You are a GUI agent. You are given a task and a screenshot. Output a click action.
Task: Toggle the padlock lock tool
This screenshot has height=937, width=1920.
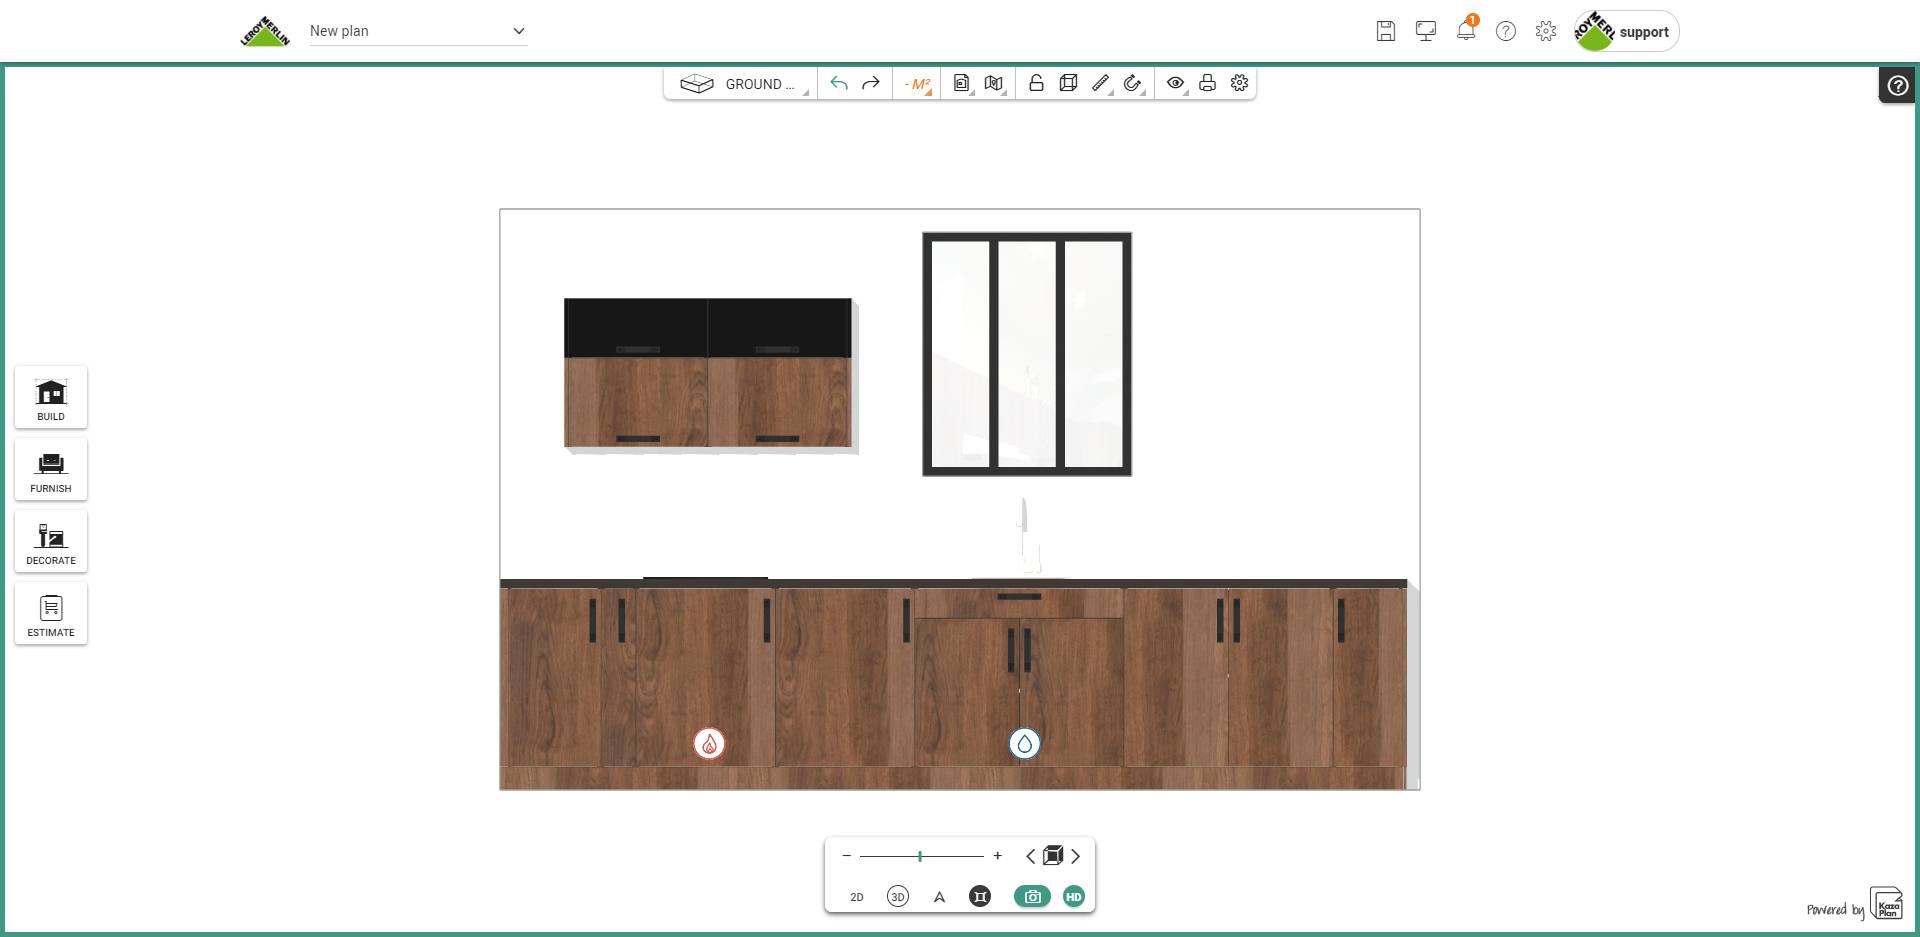(x=1036, y=84)
